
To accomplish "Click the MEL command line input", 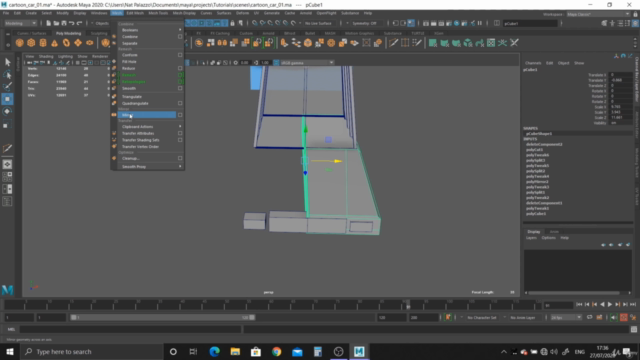I will (x=130, y=329).
